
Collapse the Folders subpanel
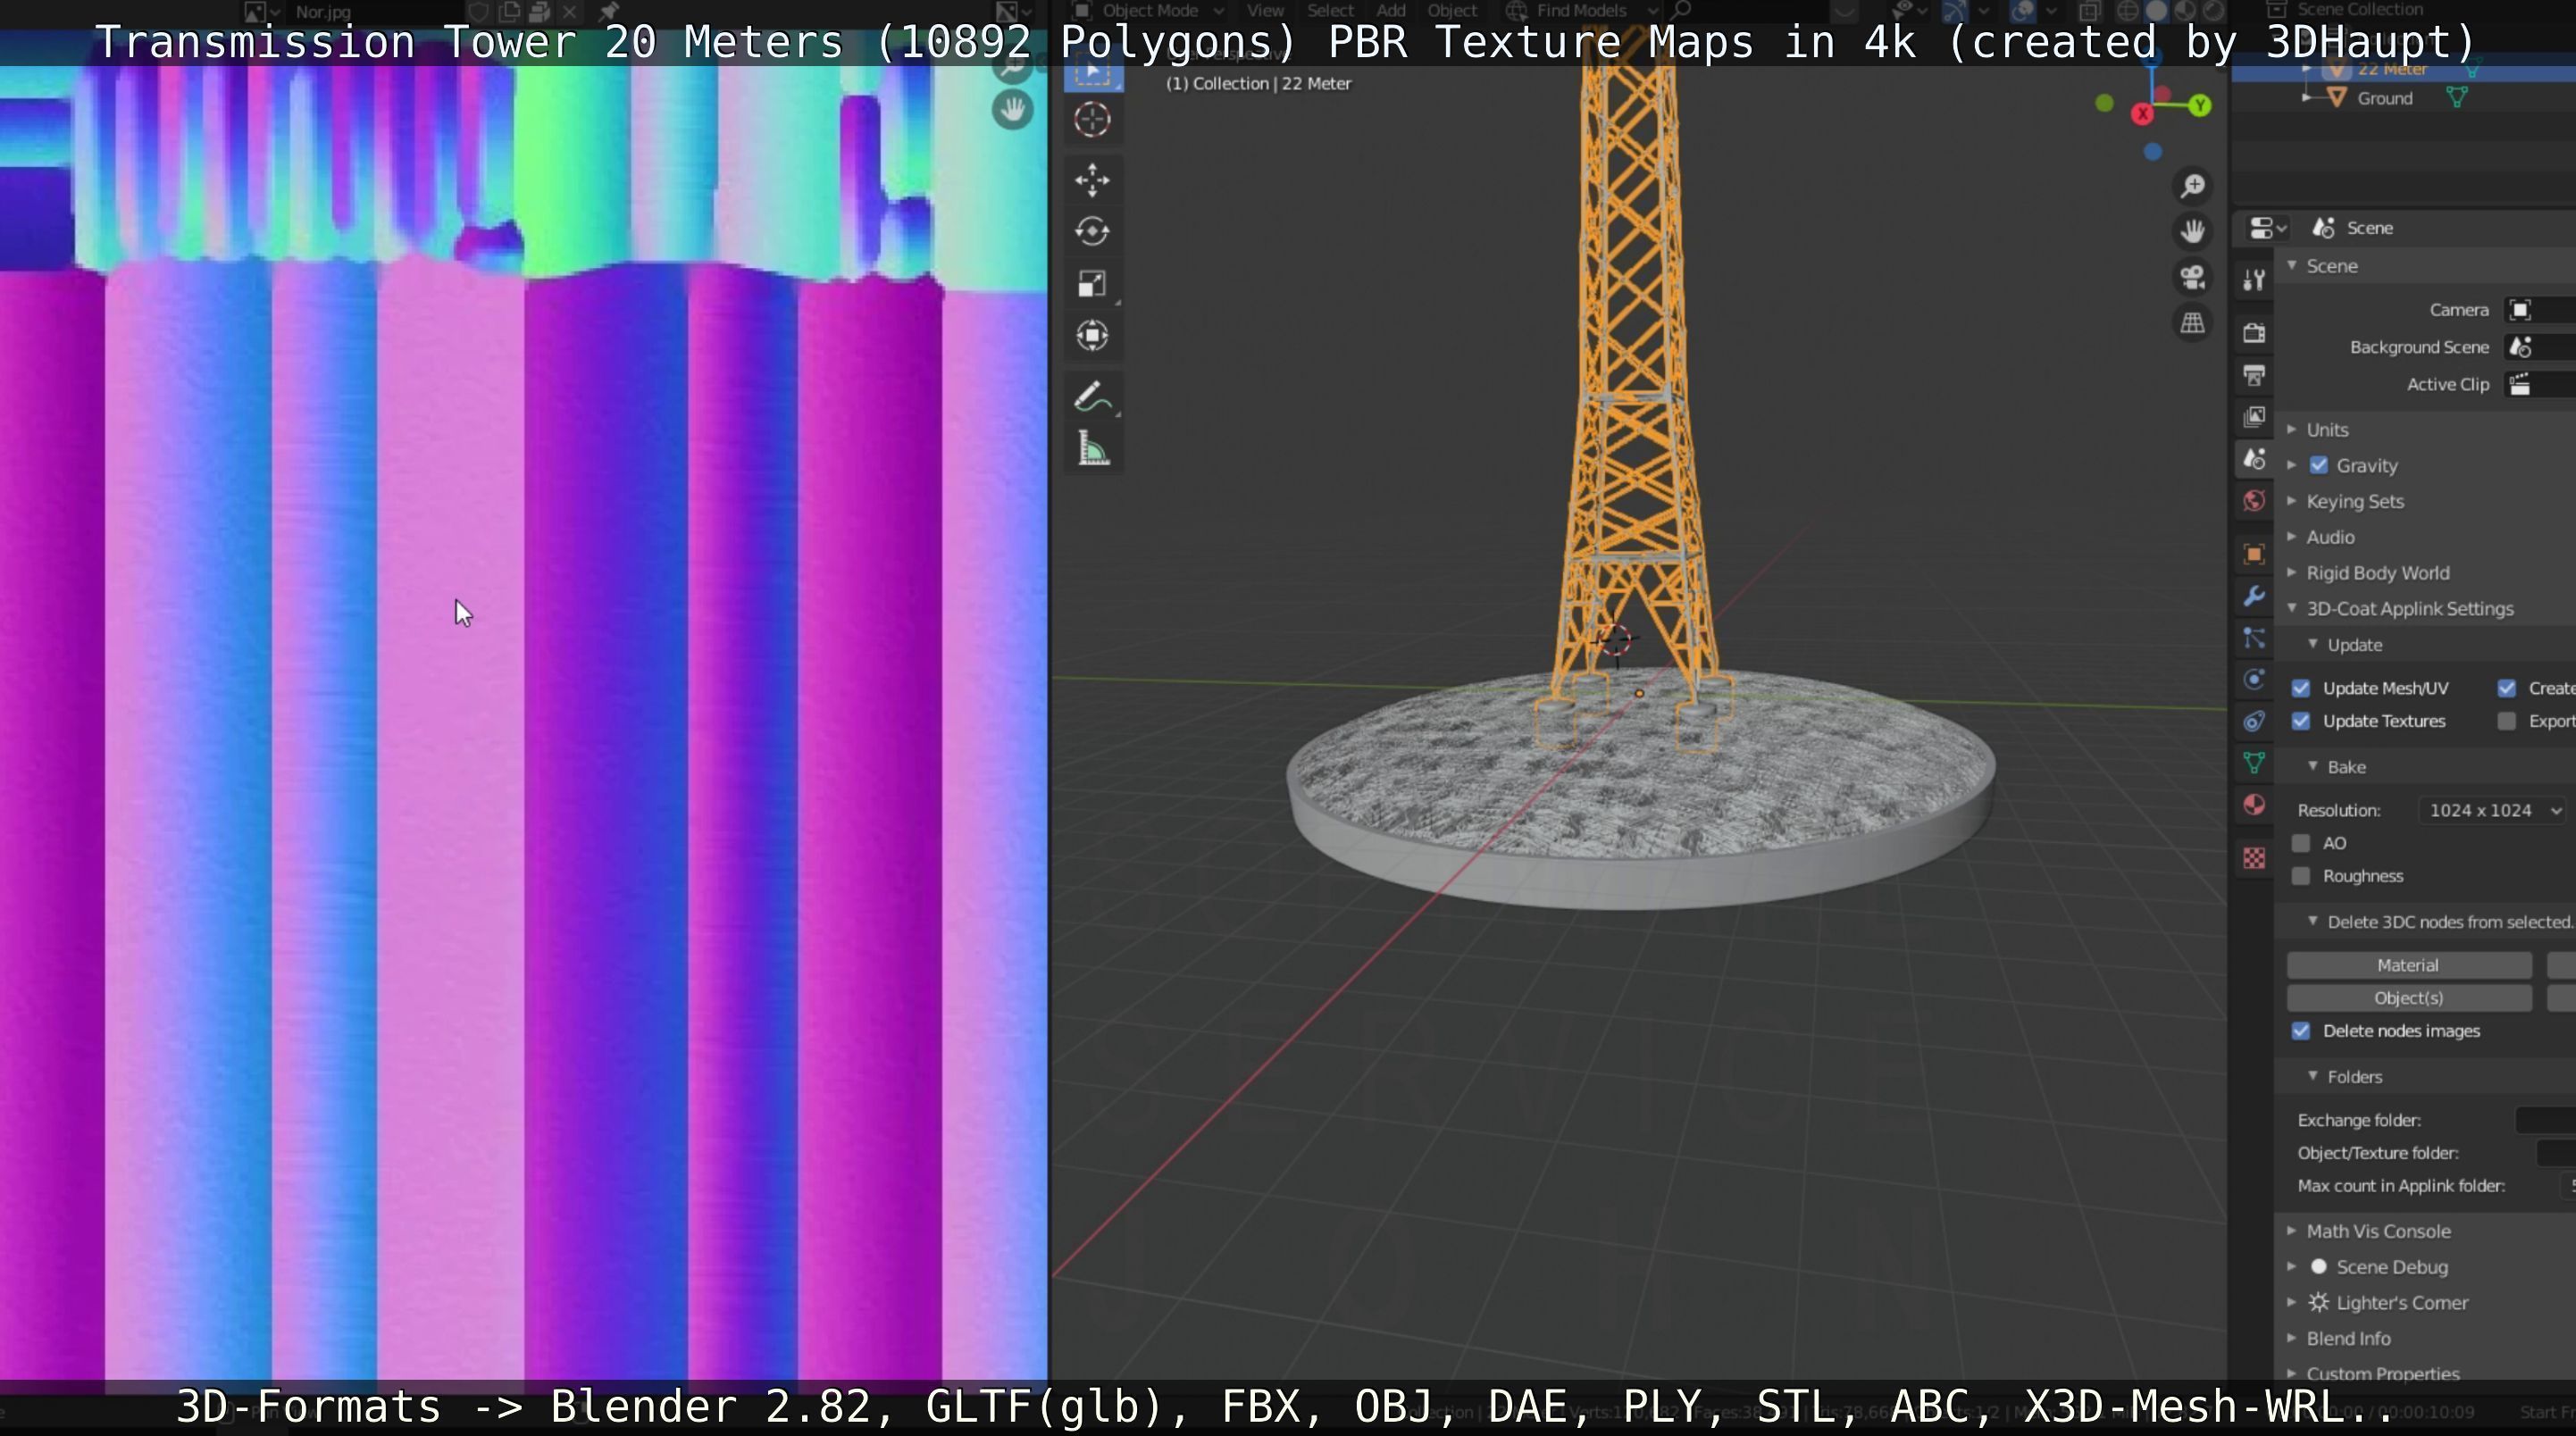click(x=2312, y=1077)
